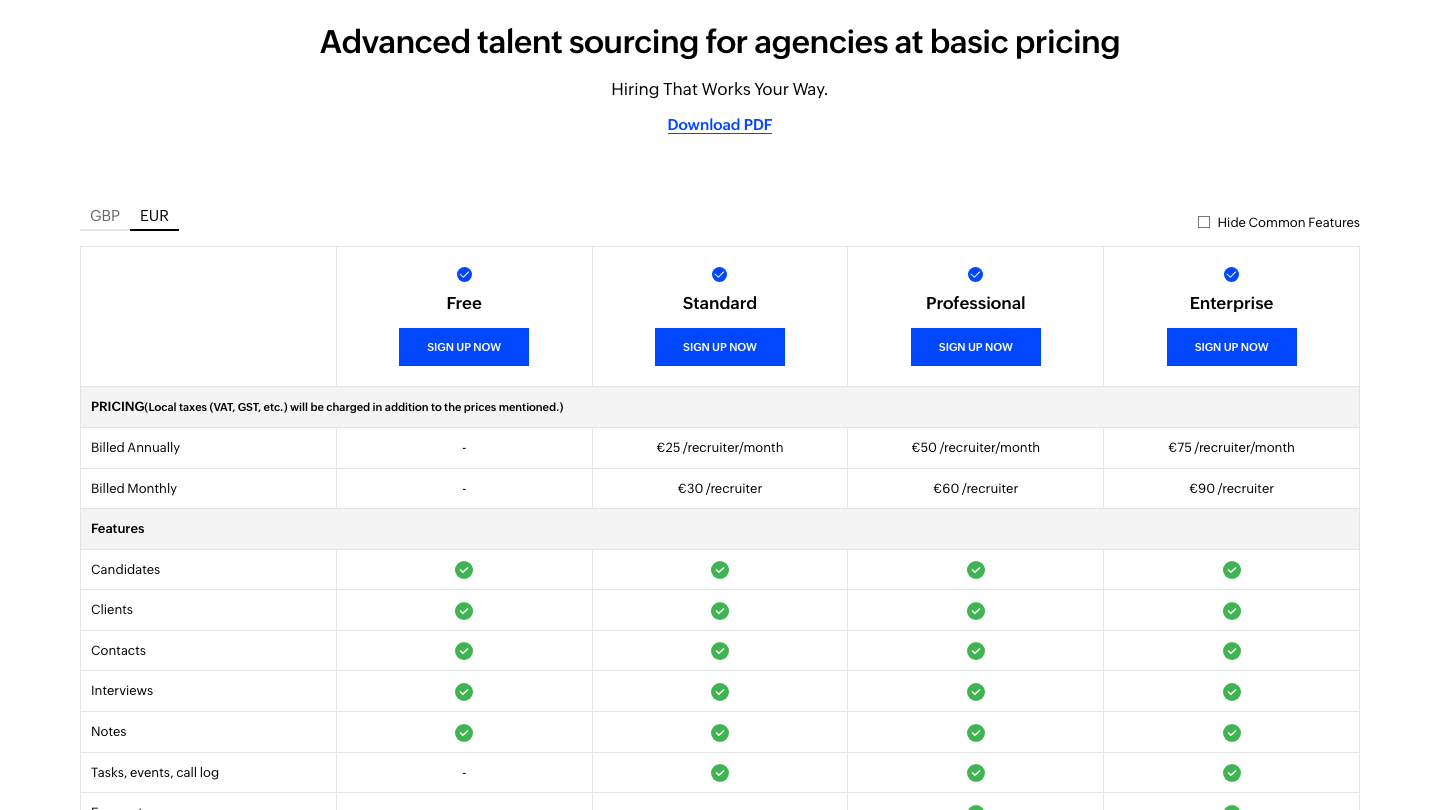Click the Billed Monthly row label
This screenshot has height=810, width=1440.
pos(134,489)
